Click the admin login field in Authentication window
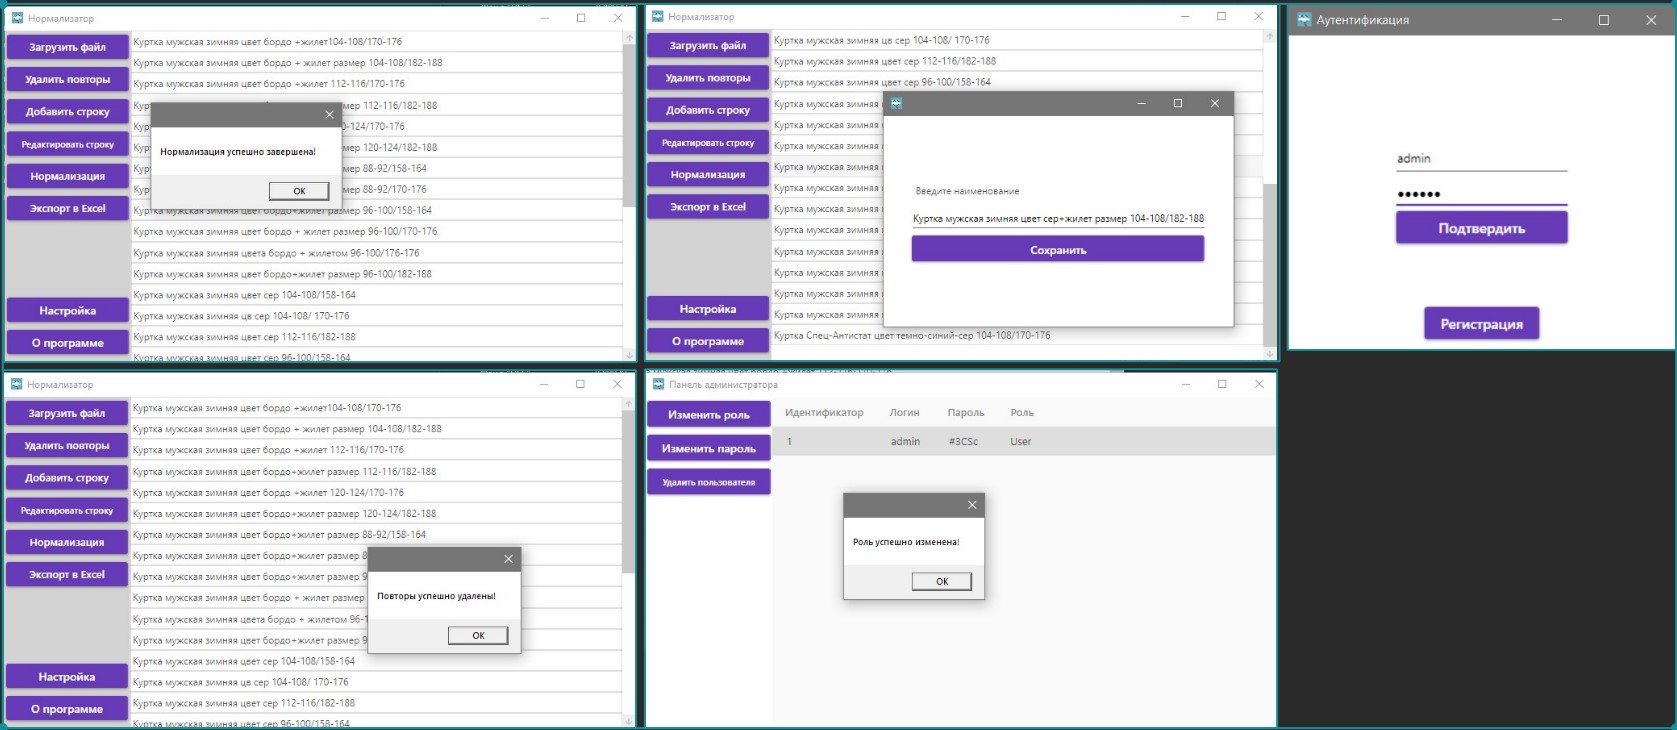The image size is (1677, 730). (1481, 159)
